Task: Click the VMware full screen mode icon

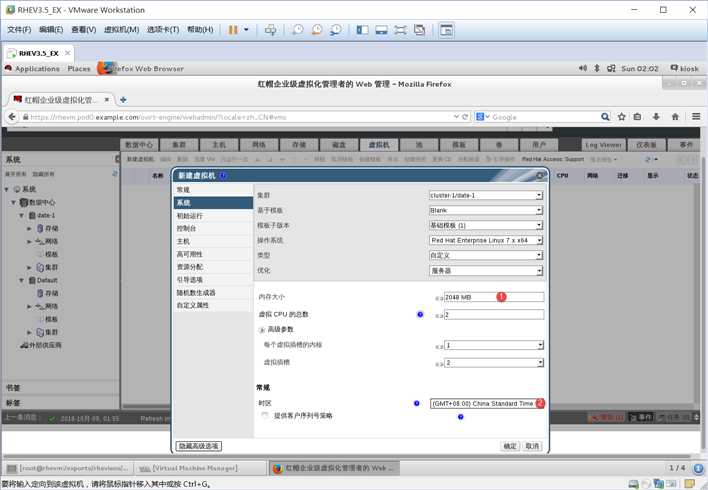Action: point(400,30)
